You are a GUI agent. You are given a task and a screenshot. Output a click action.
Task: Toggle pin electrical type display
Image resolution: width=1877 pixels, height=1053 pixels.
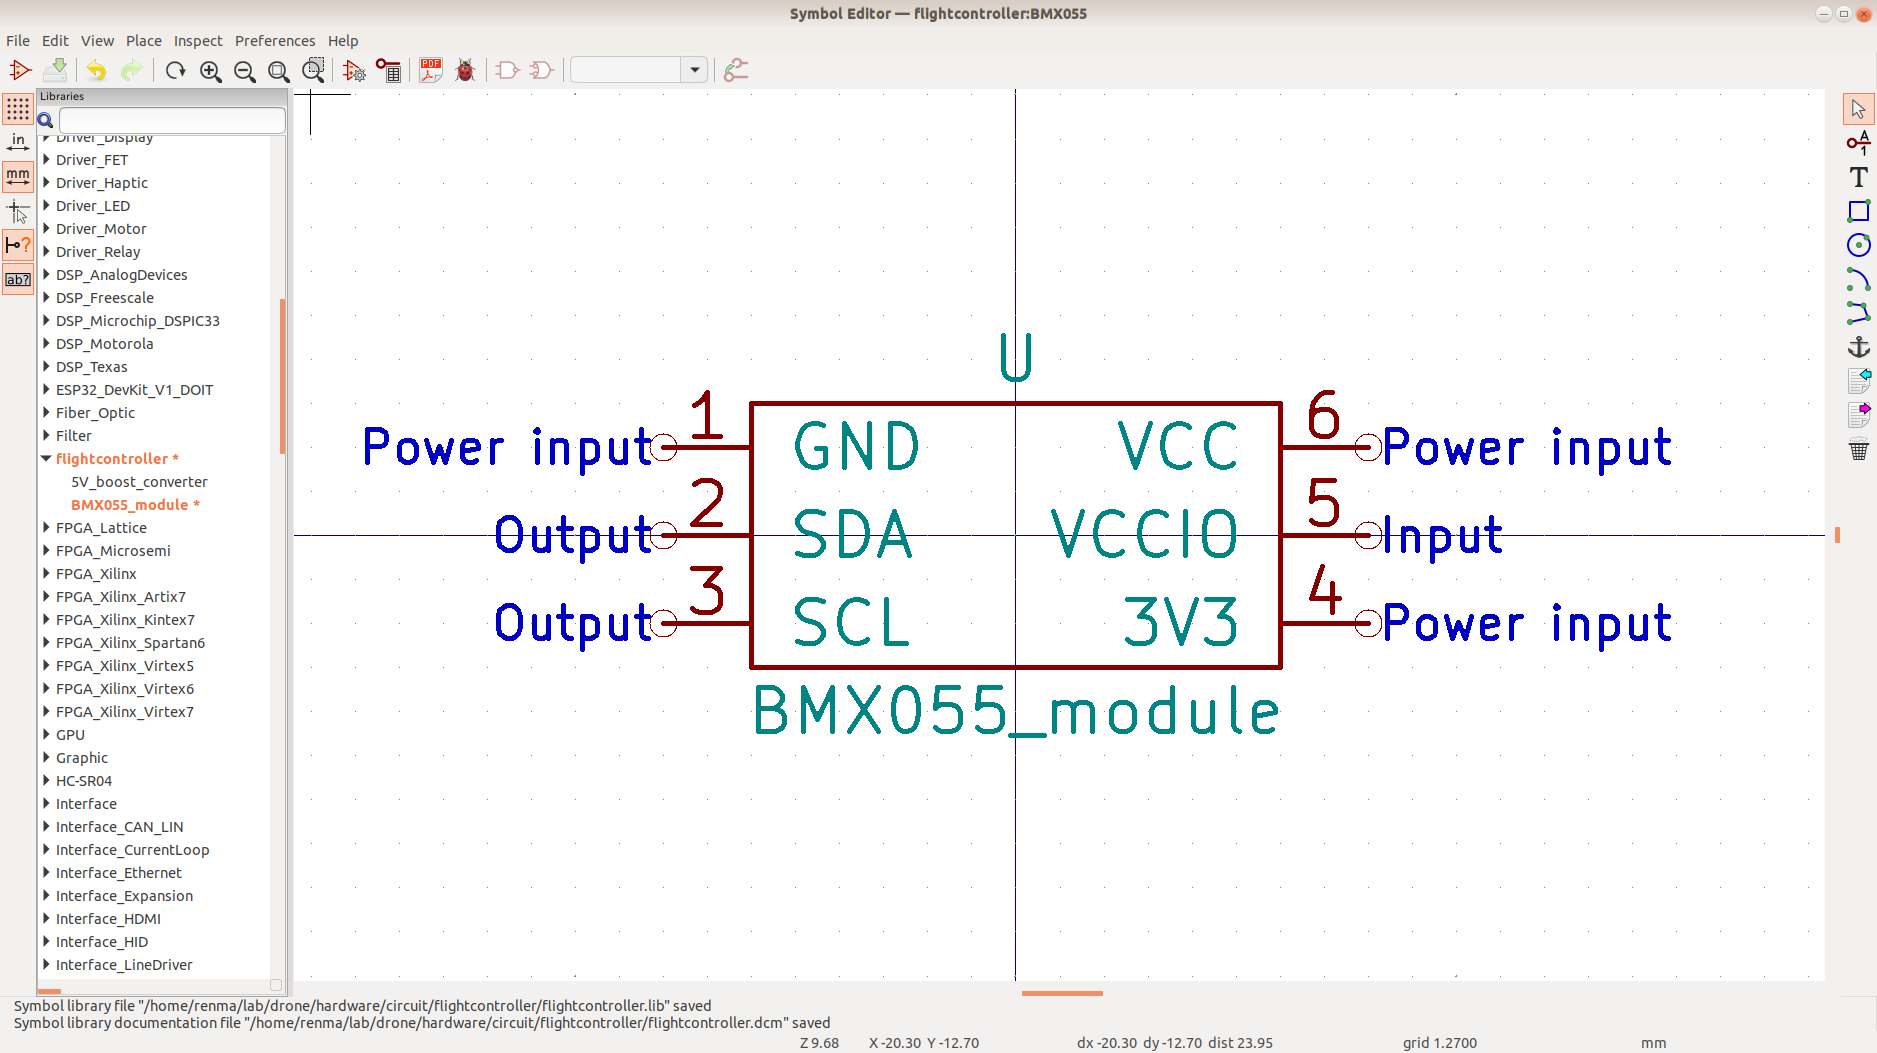[18, 245]
